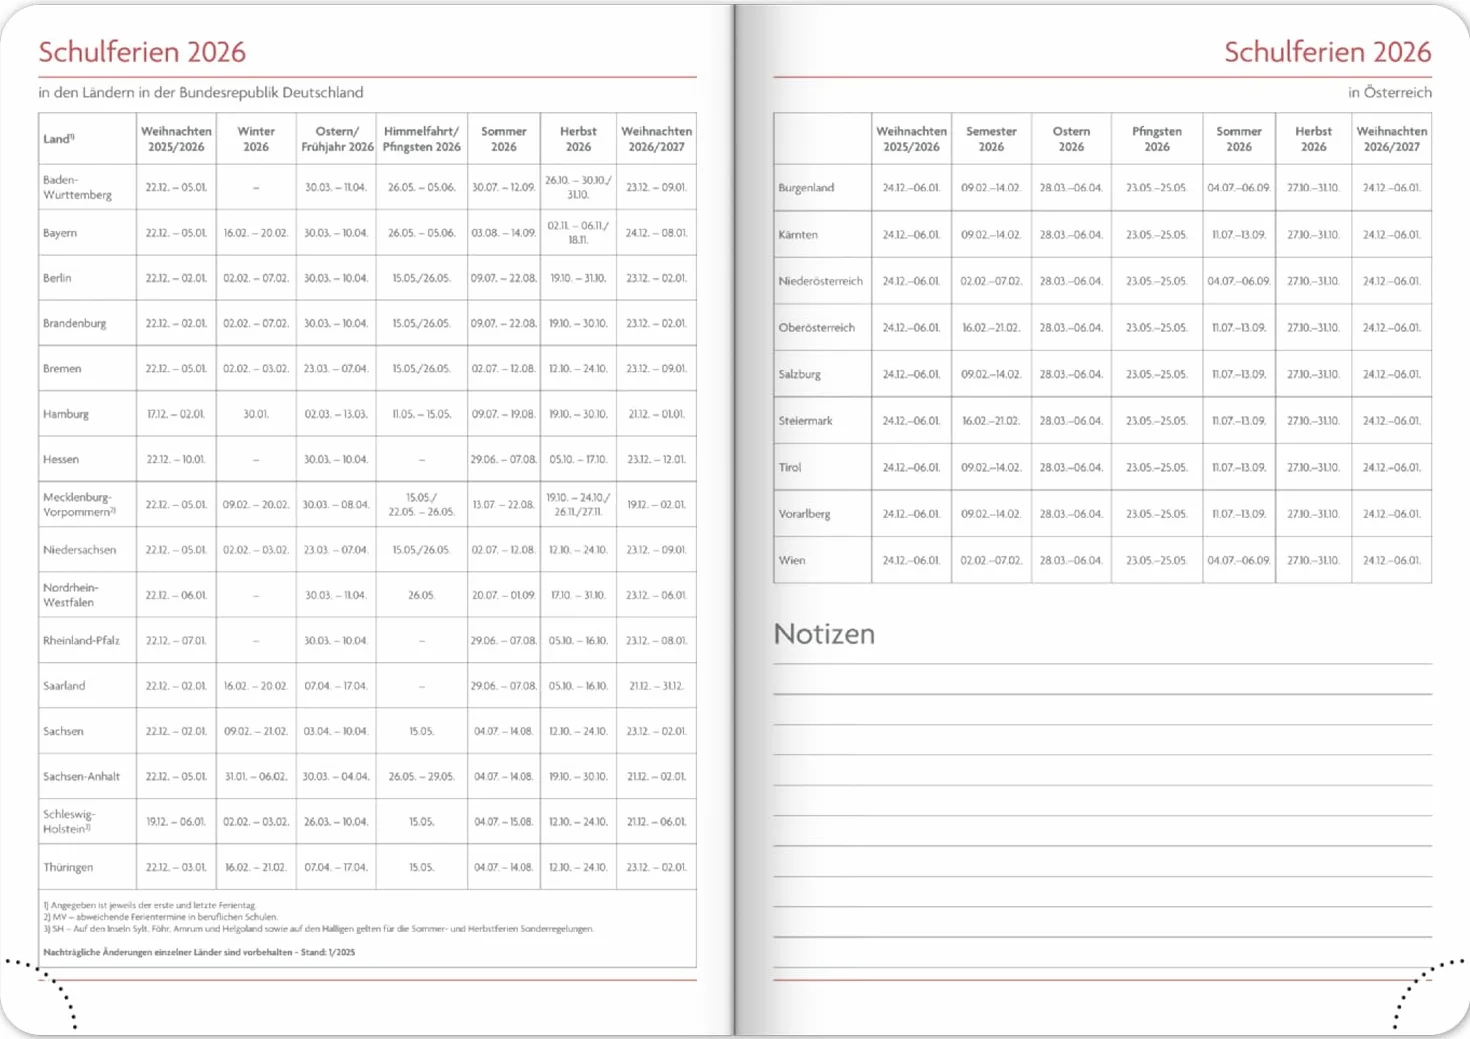Select Steiermark's Semester 2026 date cell

tap(991, 421)
